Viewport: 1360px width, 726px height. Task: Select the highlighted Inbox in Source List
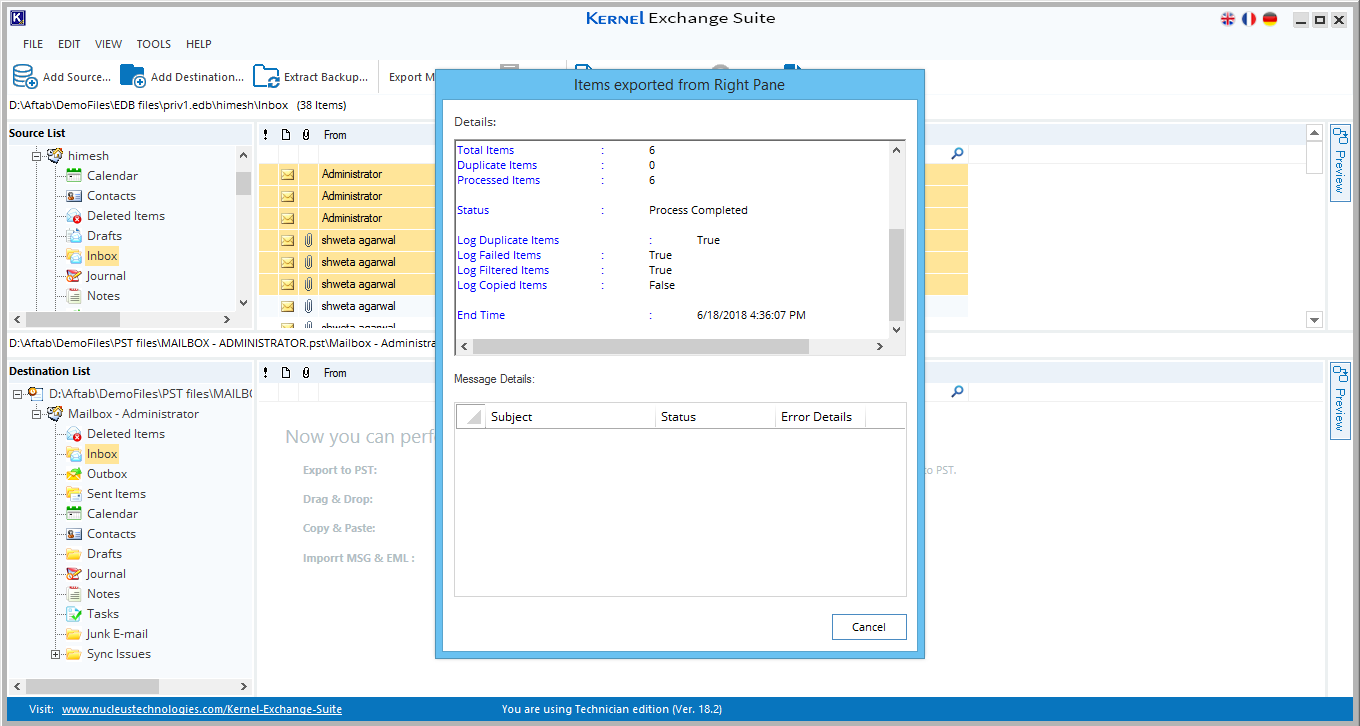(102, 256)
